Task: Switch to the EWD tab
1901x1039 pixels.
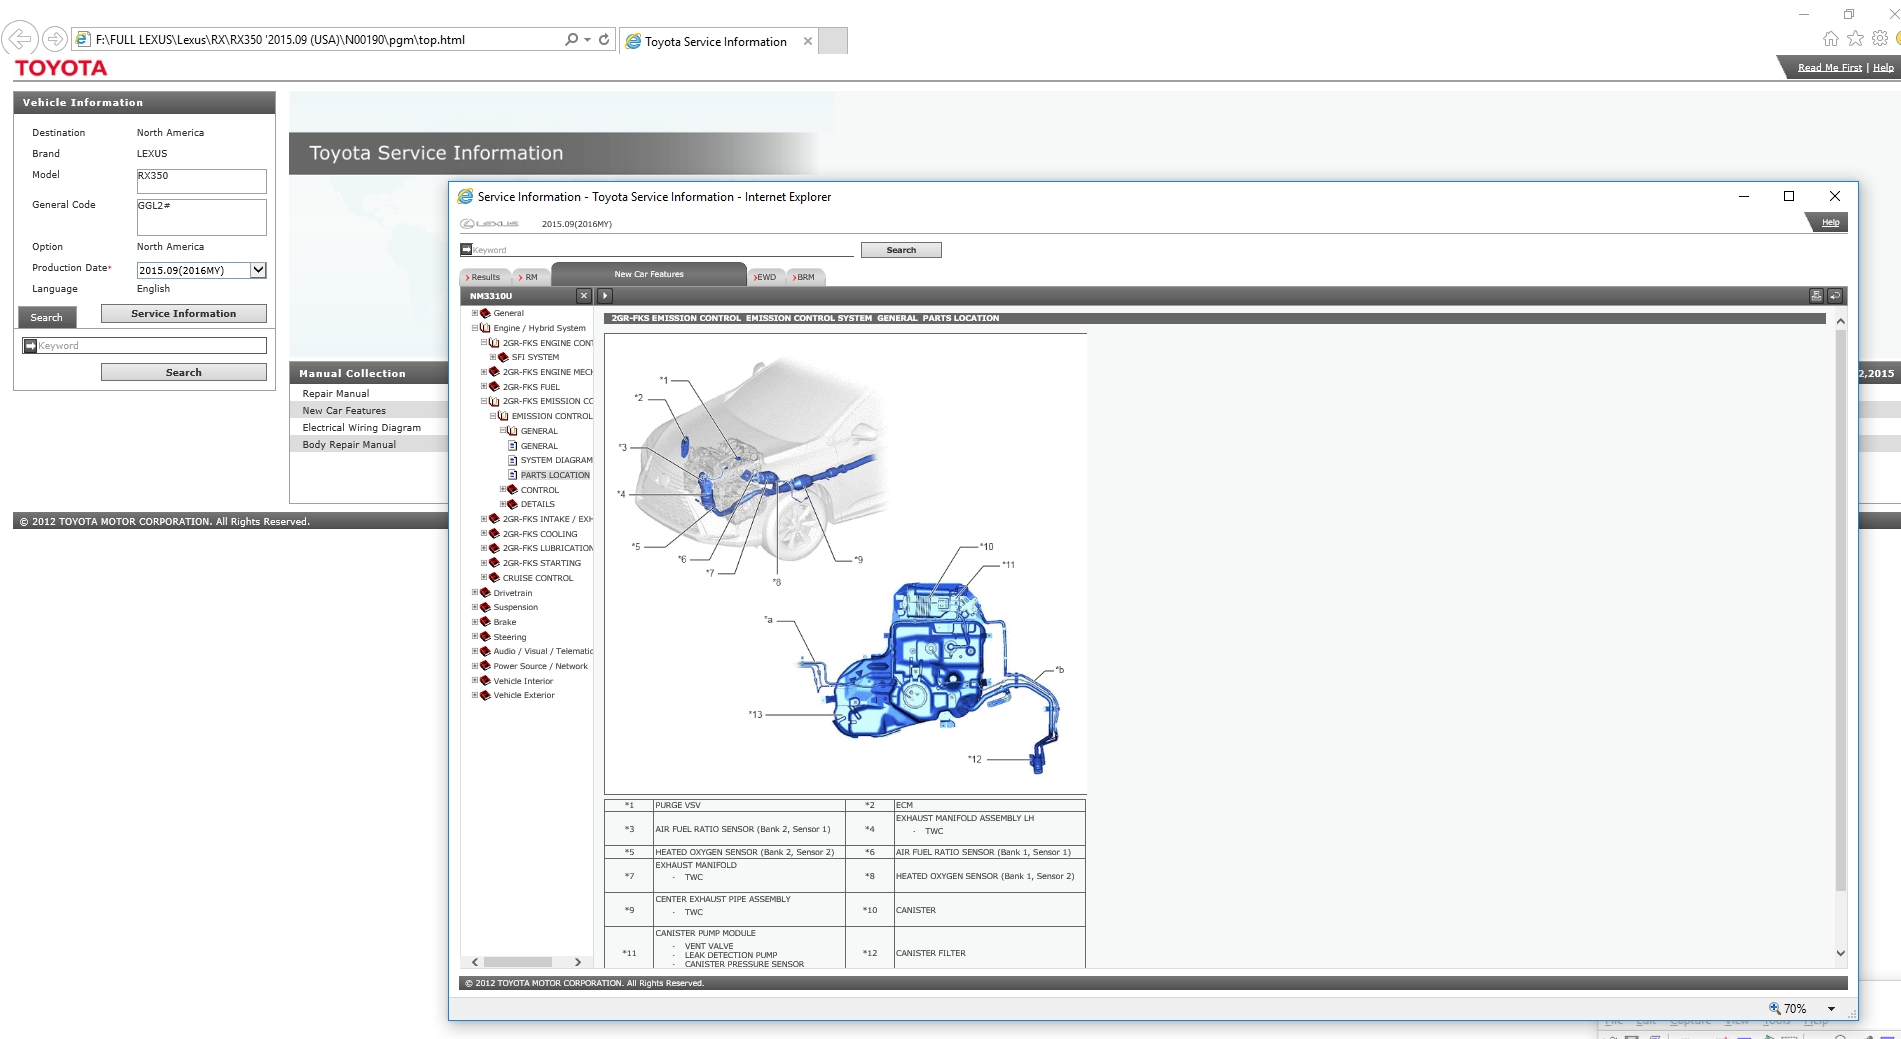Action: pyautogui.click(x=765, y=277)
